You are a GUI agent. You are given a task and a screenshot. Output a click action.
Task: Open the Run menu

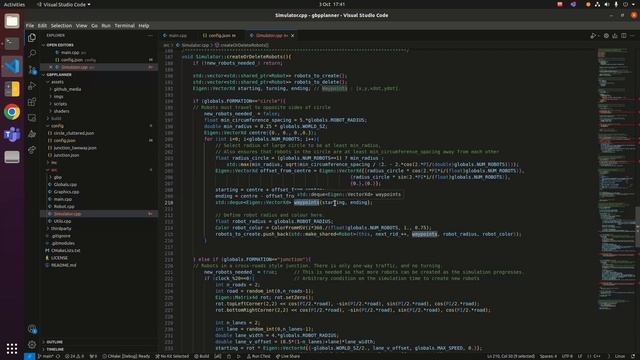click(x=106, y=26)
